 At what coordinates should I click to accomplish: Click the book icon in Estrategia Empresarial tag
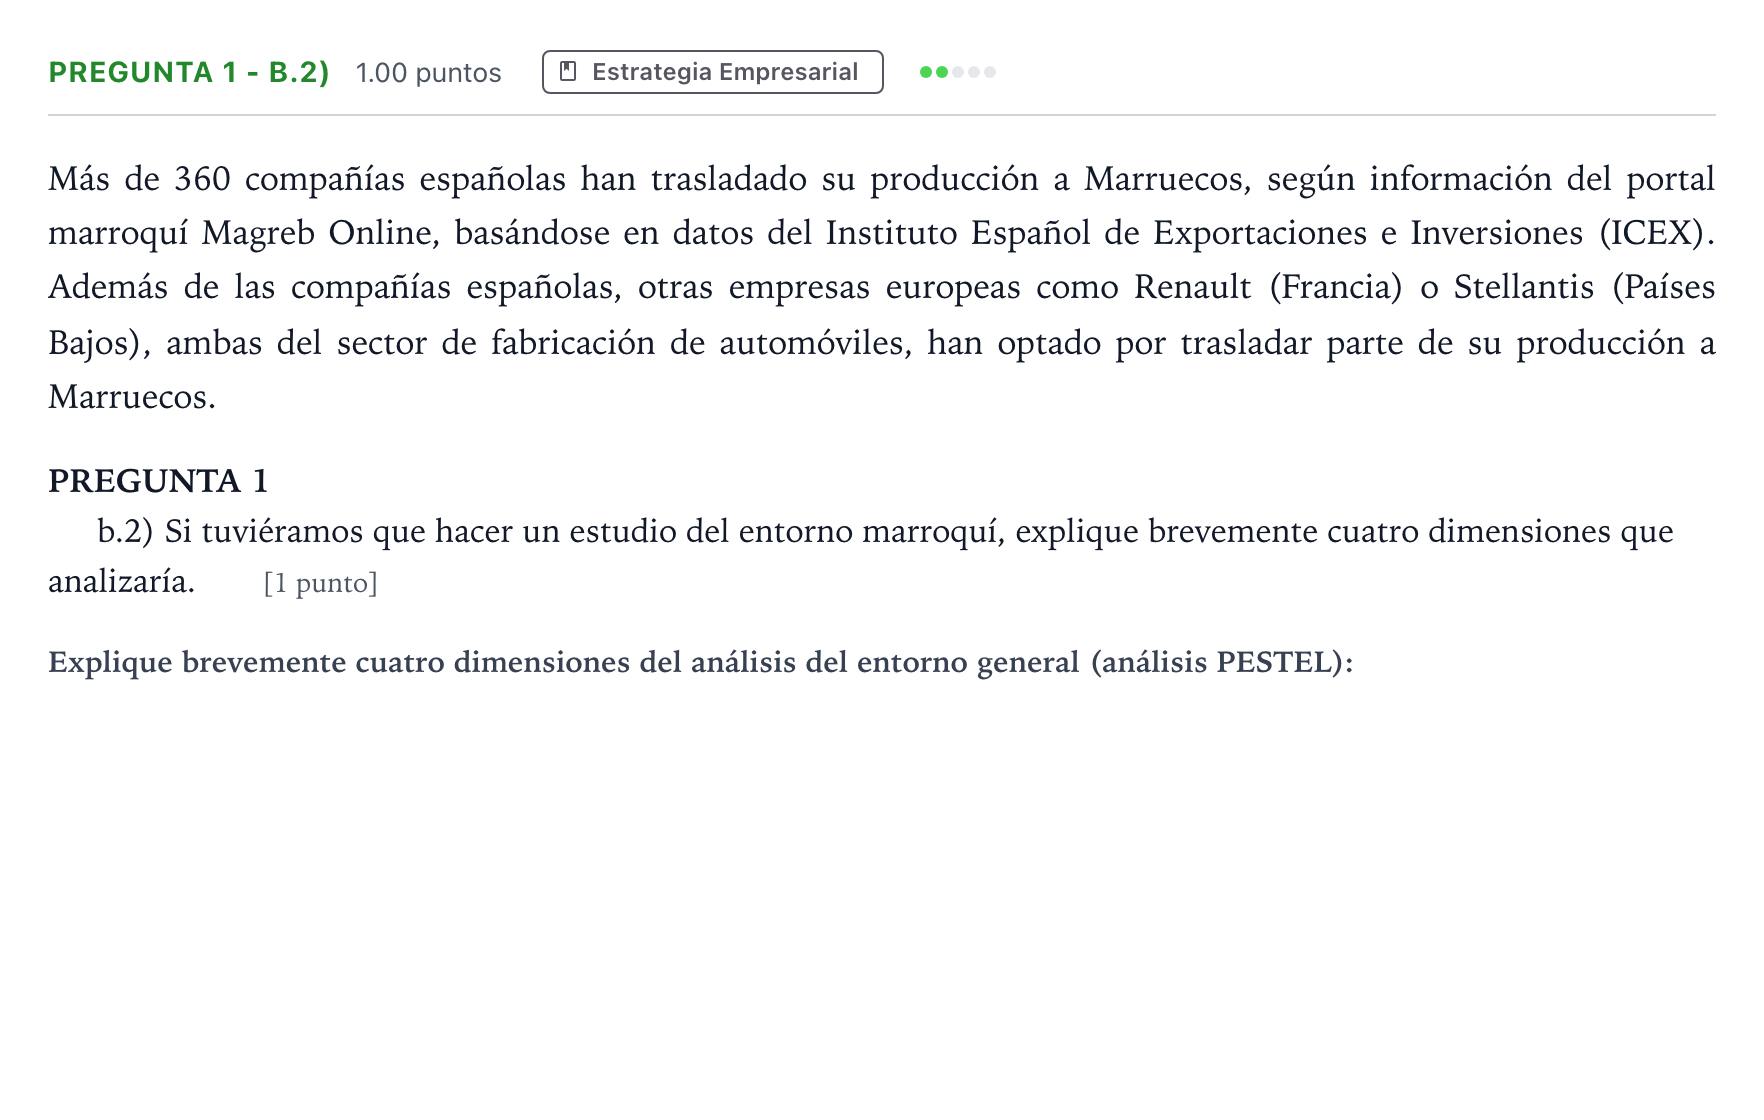tap(568, 72)
